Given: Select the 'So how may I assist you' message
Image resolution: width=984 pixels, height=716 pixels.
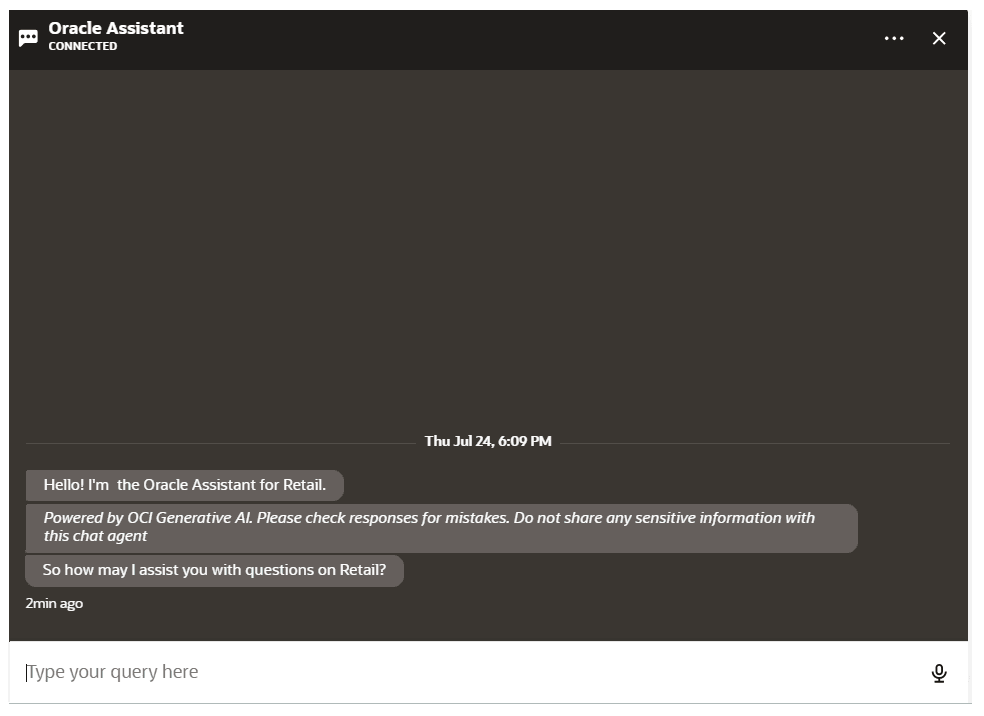Looking at the screenshot, I should click(214, 570).
